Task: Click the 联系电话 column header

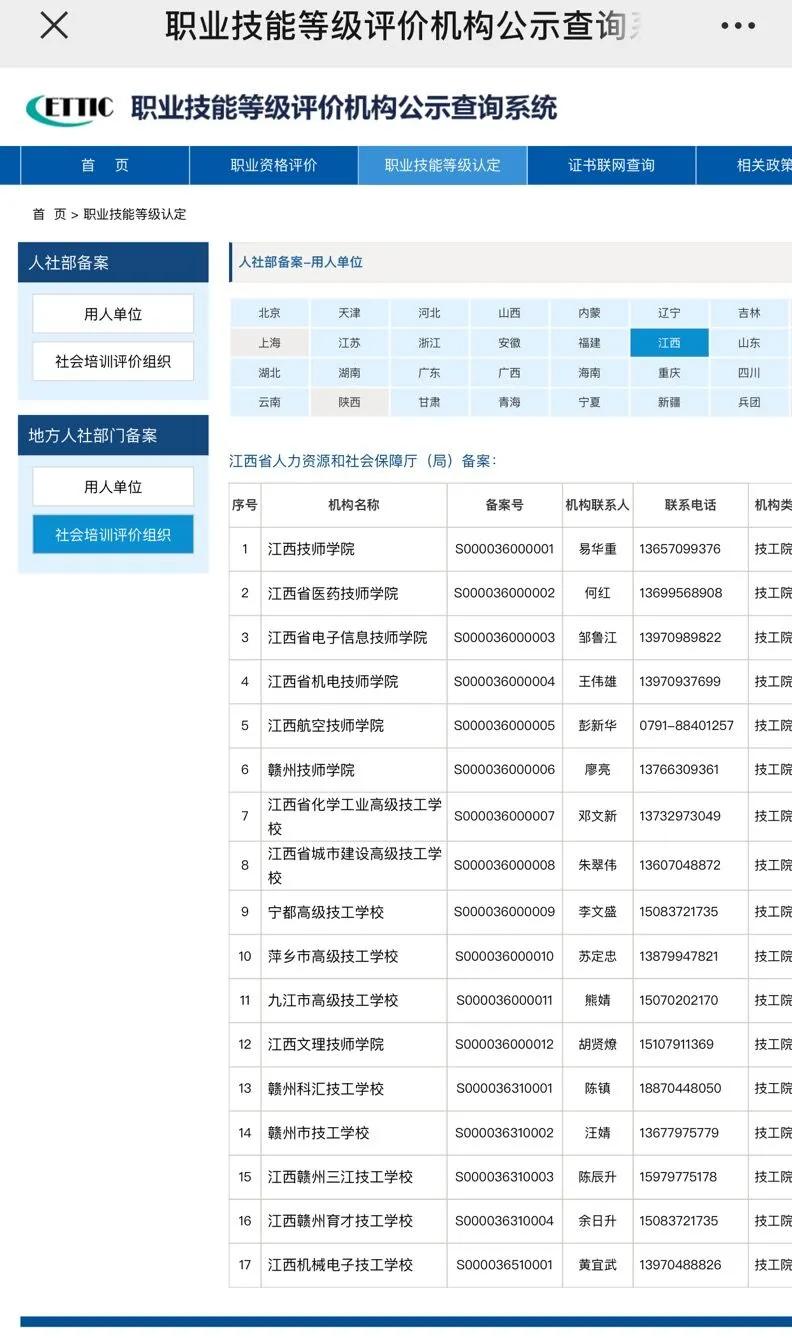Action: 691,505
